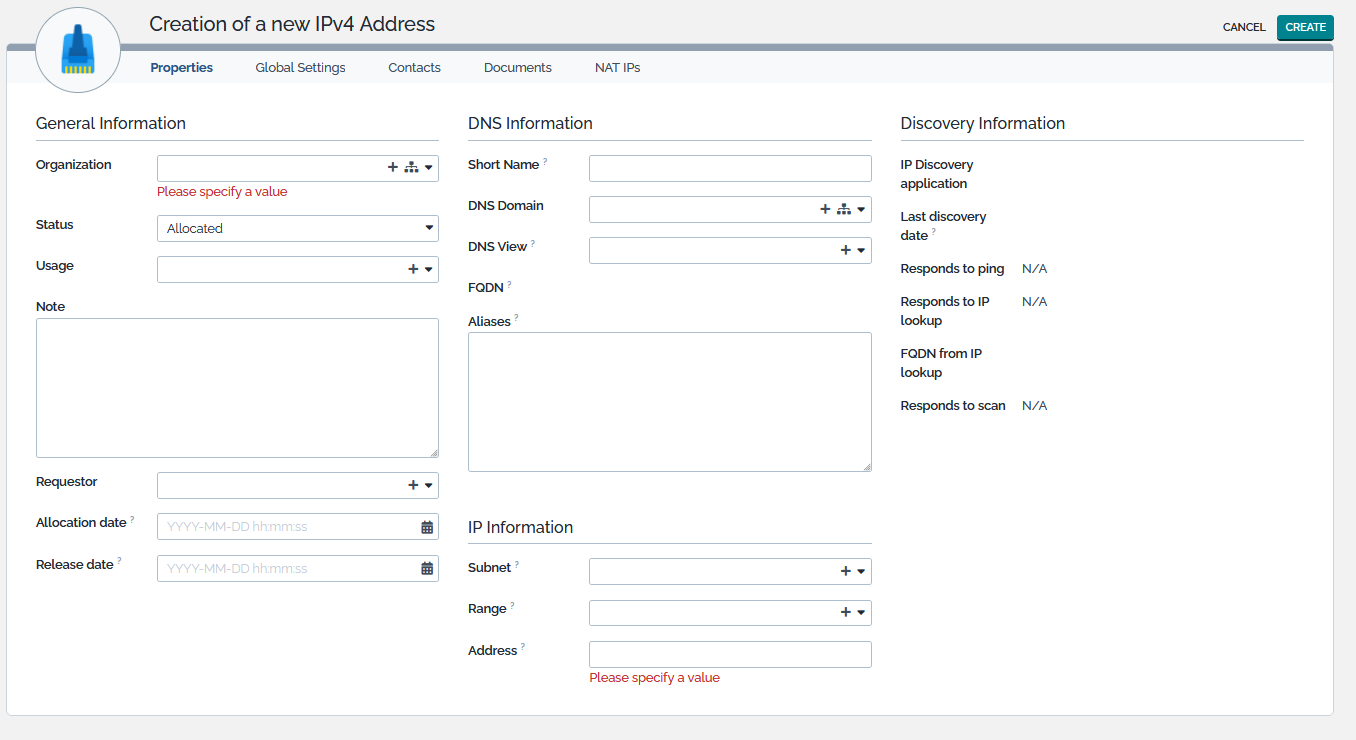Open the Organization hierarchy tree icon

411,168
